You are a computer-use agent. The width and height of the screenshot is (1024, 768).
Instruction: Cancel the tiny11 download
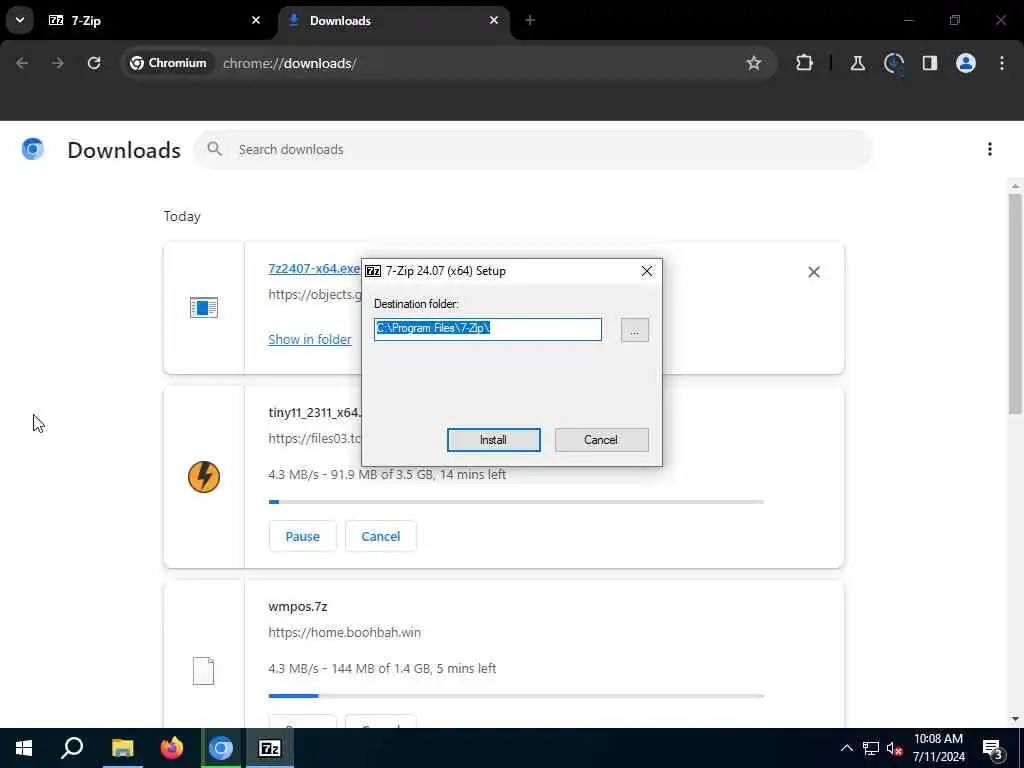click(381, 536)
